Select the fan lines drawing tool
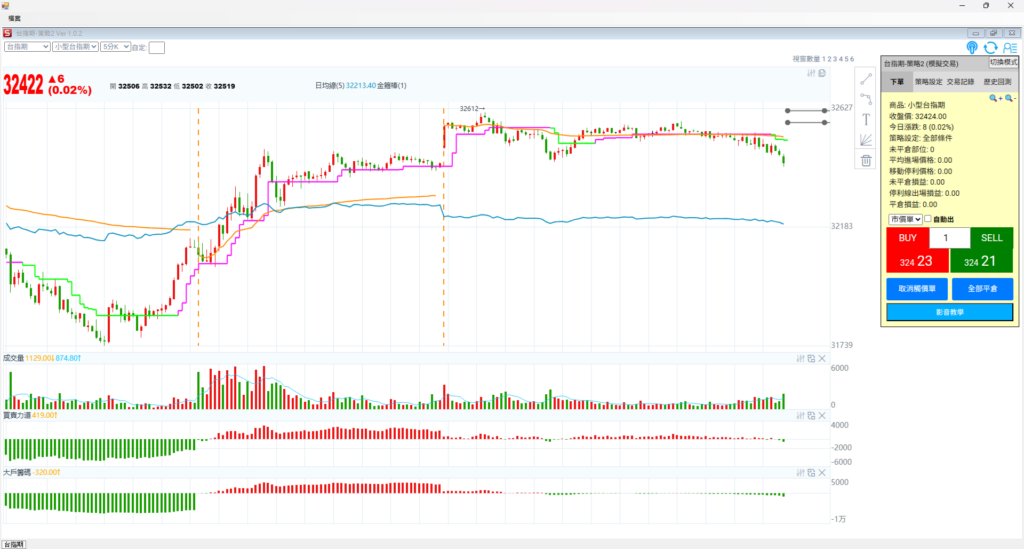The image size is (1024, 549). coord(866,140)
